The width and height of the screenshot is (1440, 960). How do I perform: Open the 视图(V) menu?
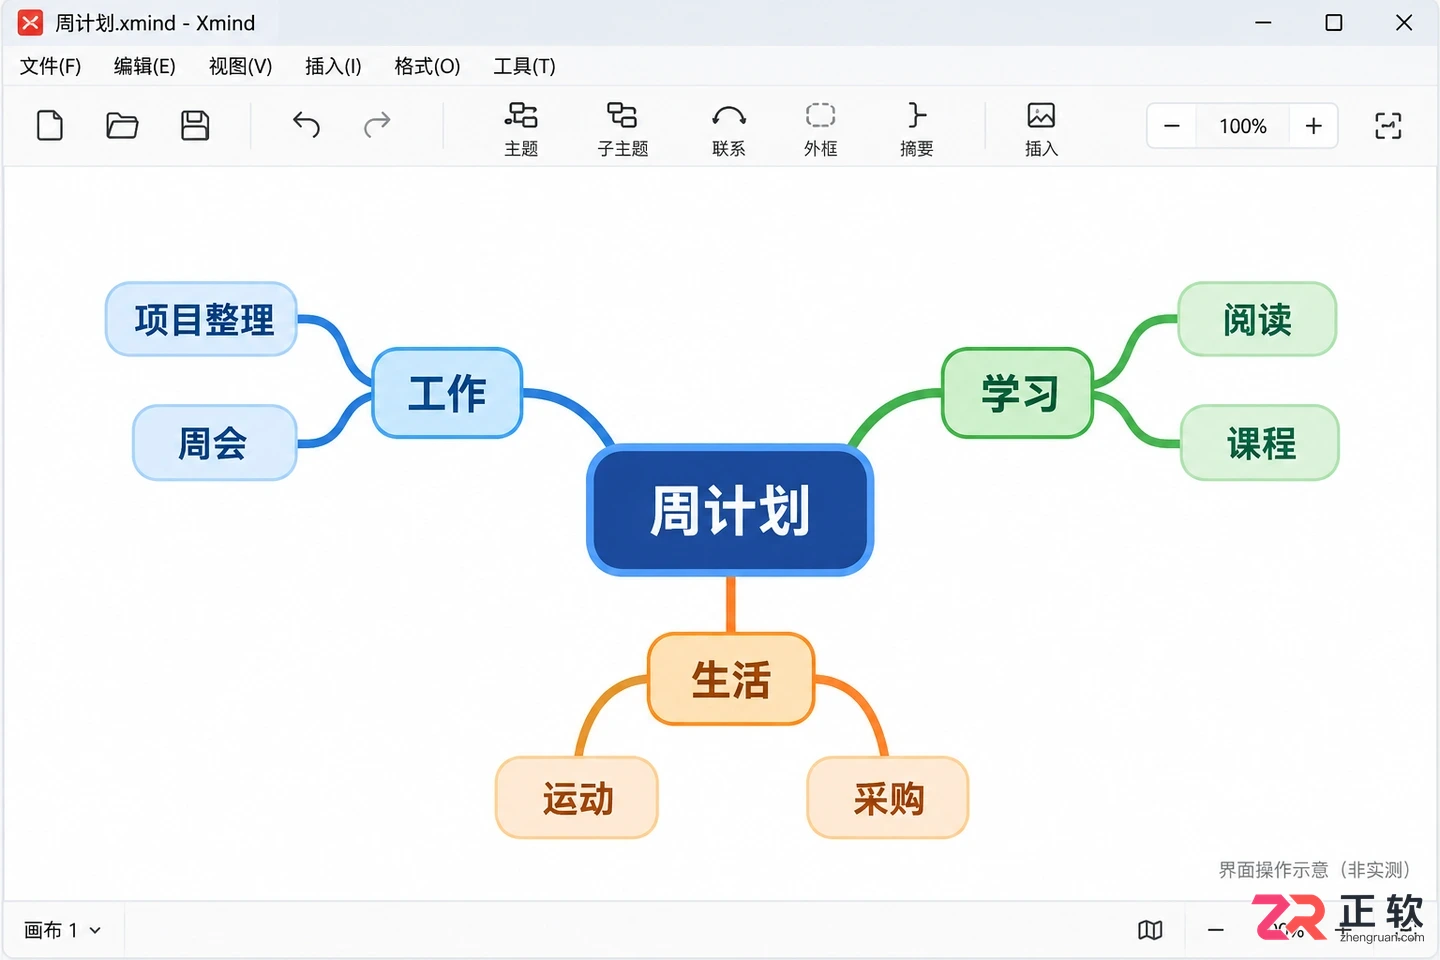(x=240, y=66)
